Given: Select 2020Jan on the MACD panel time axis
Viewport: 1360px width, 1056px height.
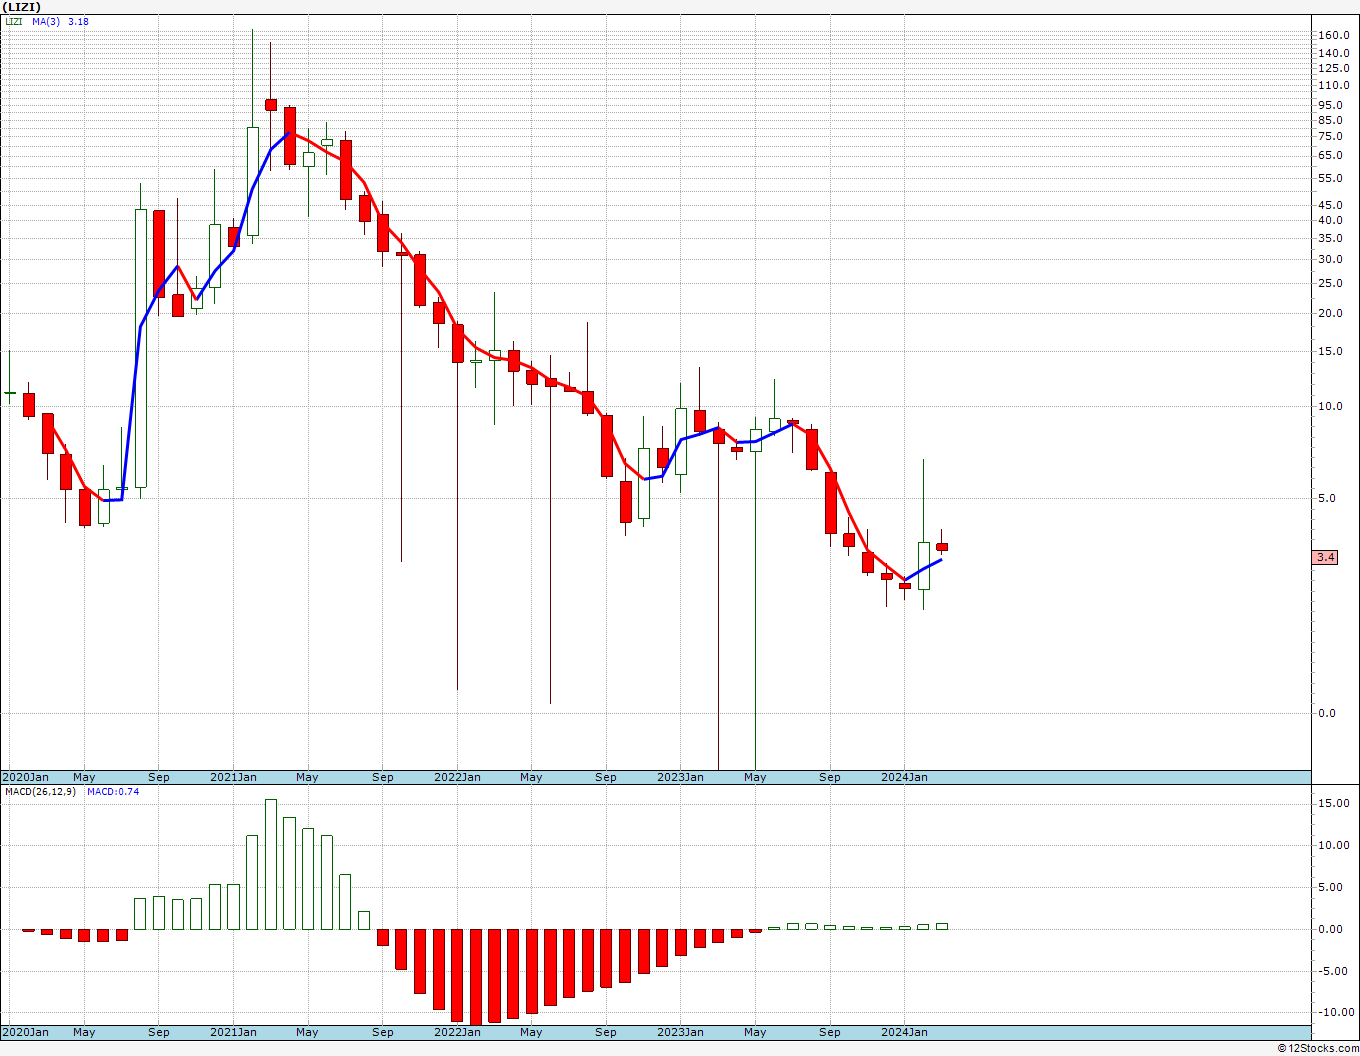Looking at the screenshot, I should (x=26, y=1032).
